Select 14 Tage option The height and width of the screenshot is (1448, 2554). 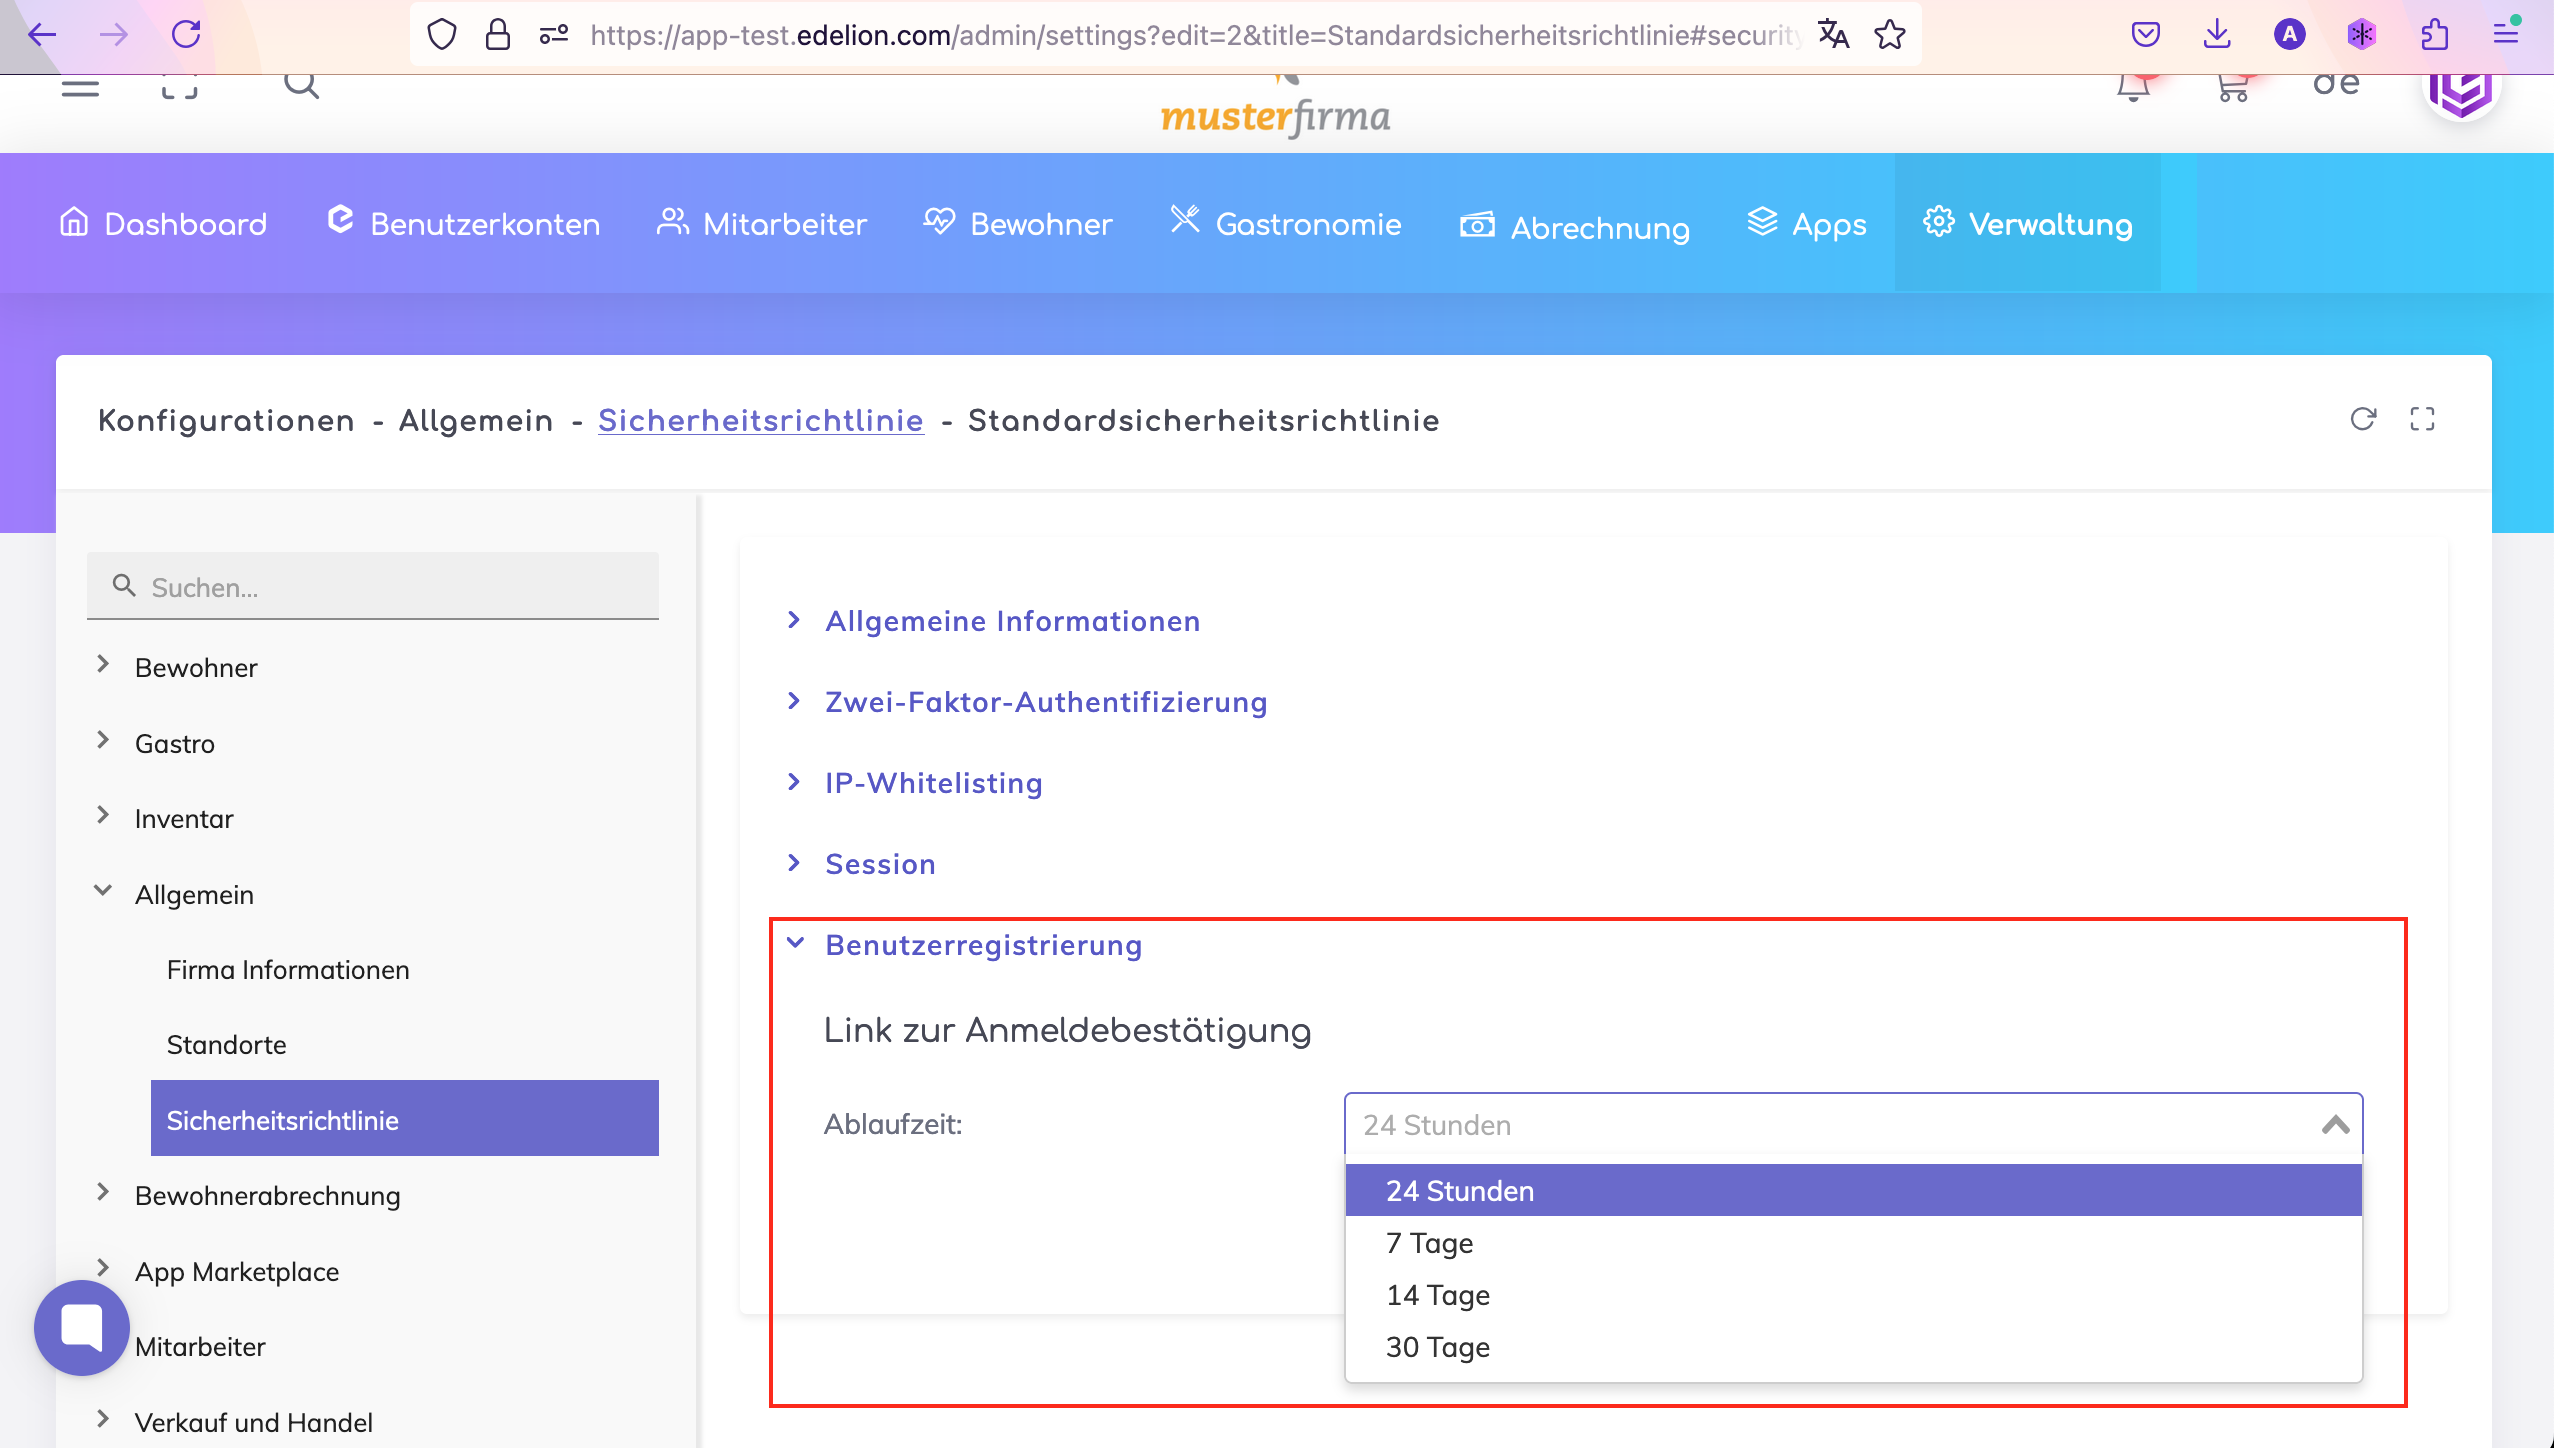[x=1437, y=1295]
